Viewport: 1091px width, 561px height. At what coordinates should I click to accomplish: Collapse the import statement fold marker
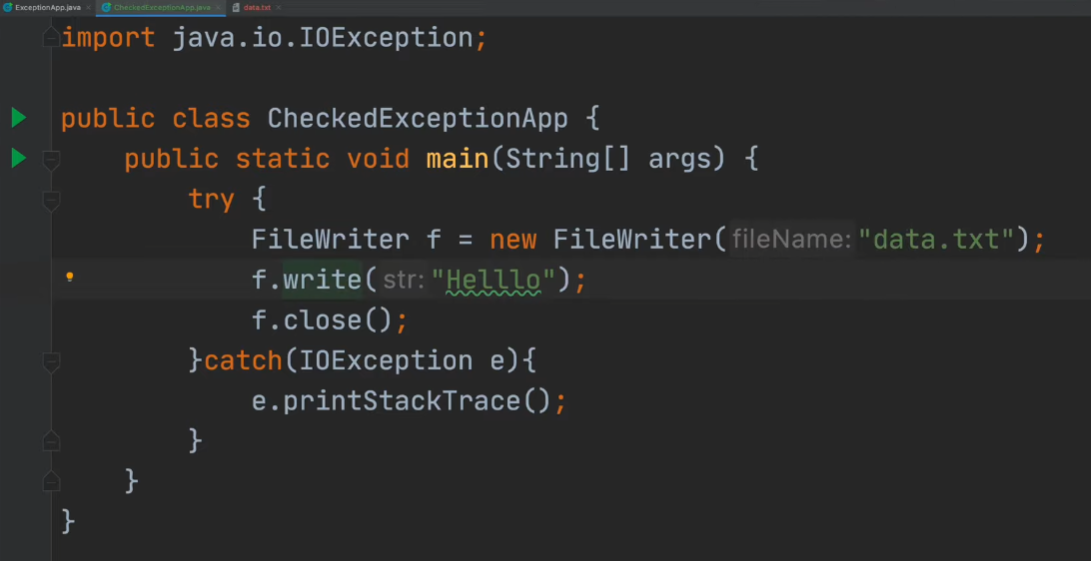point(51,38)
